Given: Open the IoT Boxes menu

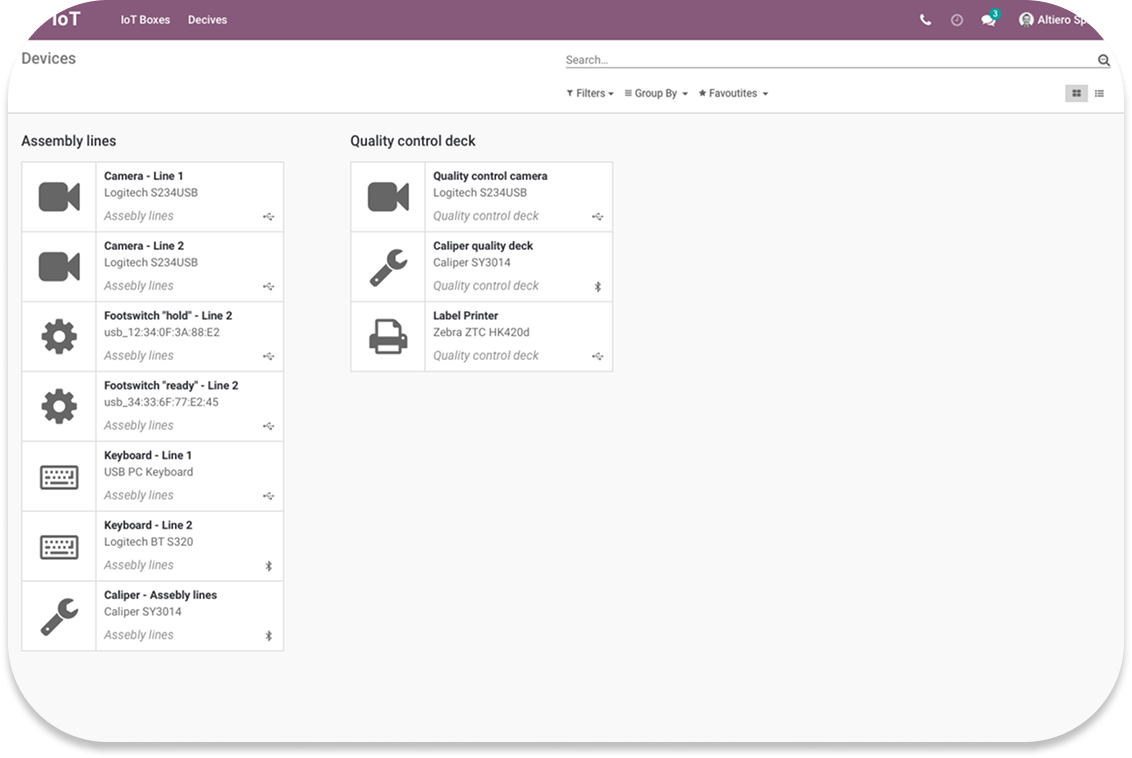Looking at the screenshot, I should pos(145,20).
